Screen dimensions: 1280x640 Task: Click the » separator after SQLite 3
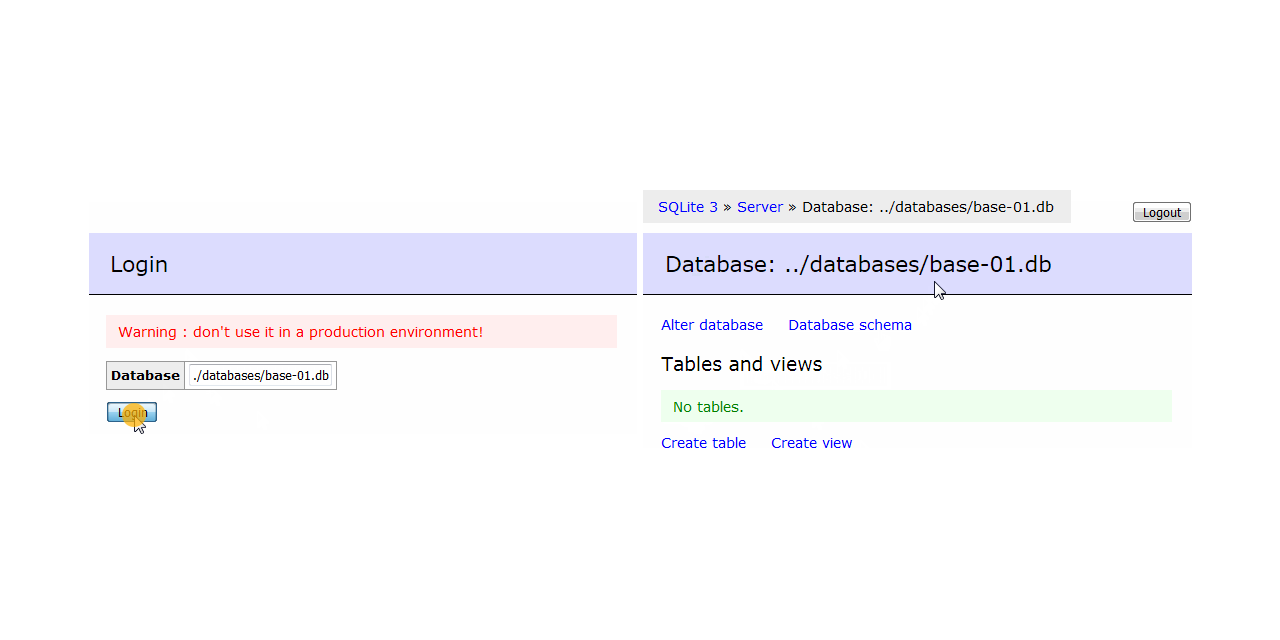[x=727, y=207]
